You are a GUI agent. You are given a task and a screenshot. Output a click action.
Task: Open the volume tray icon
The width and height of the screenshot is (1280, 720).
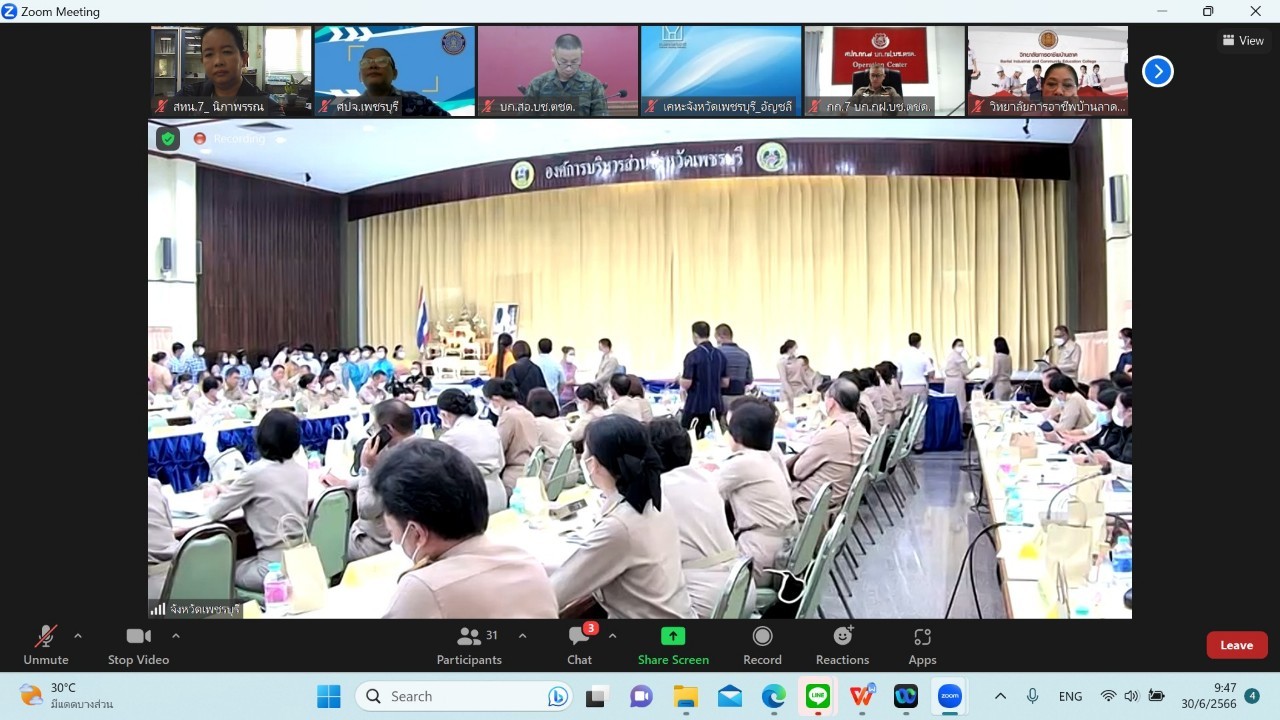point(1132,696)
